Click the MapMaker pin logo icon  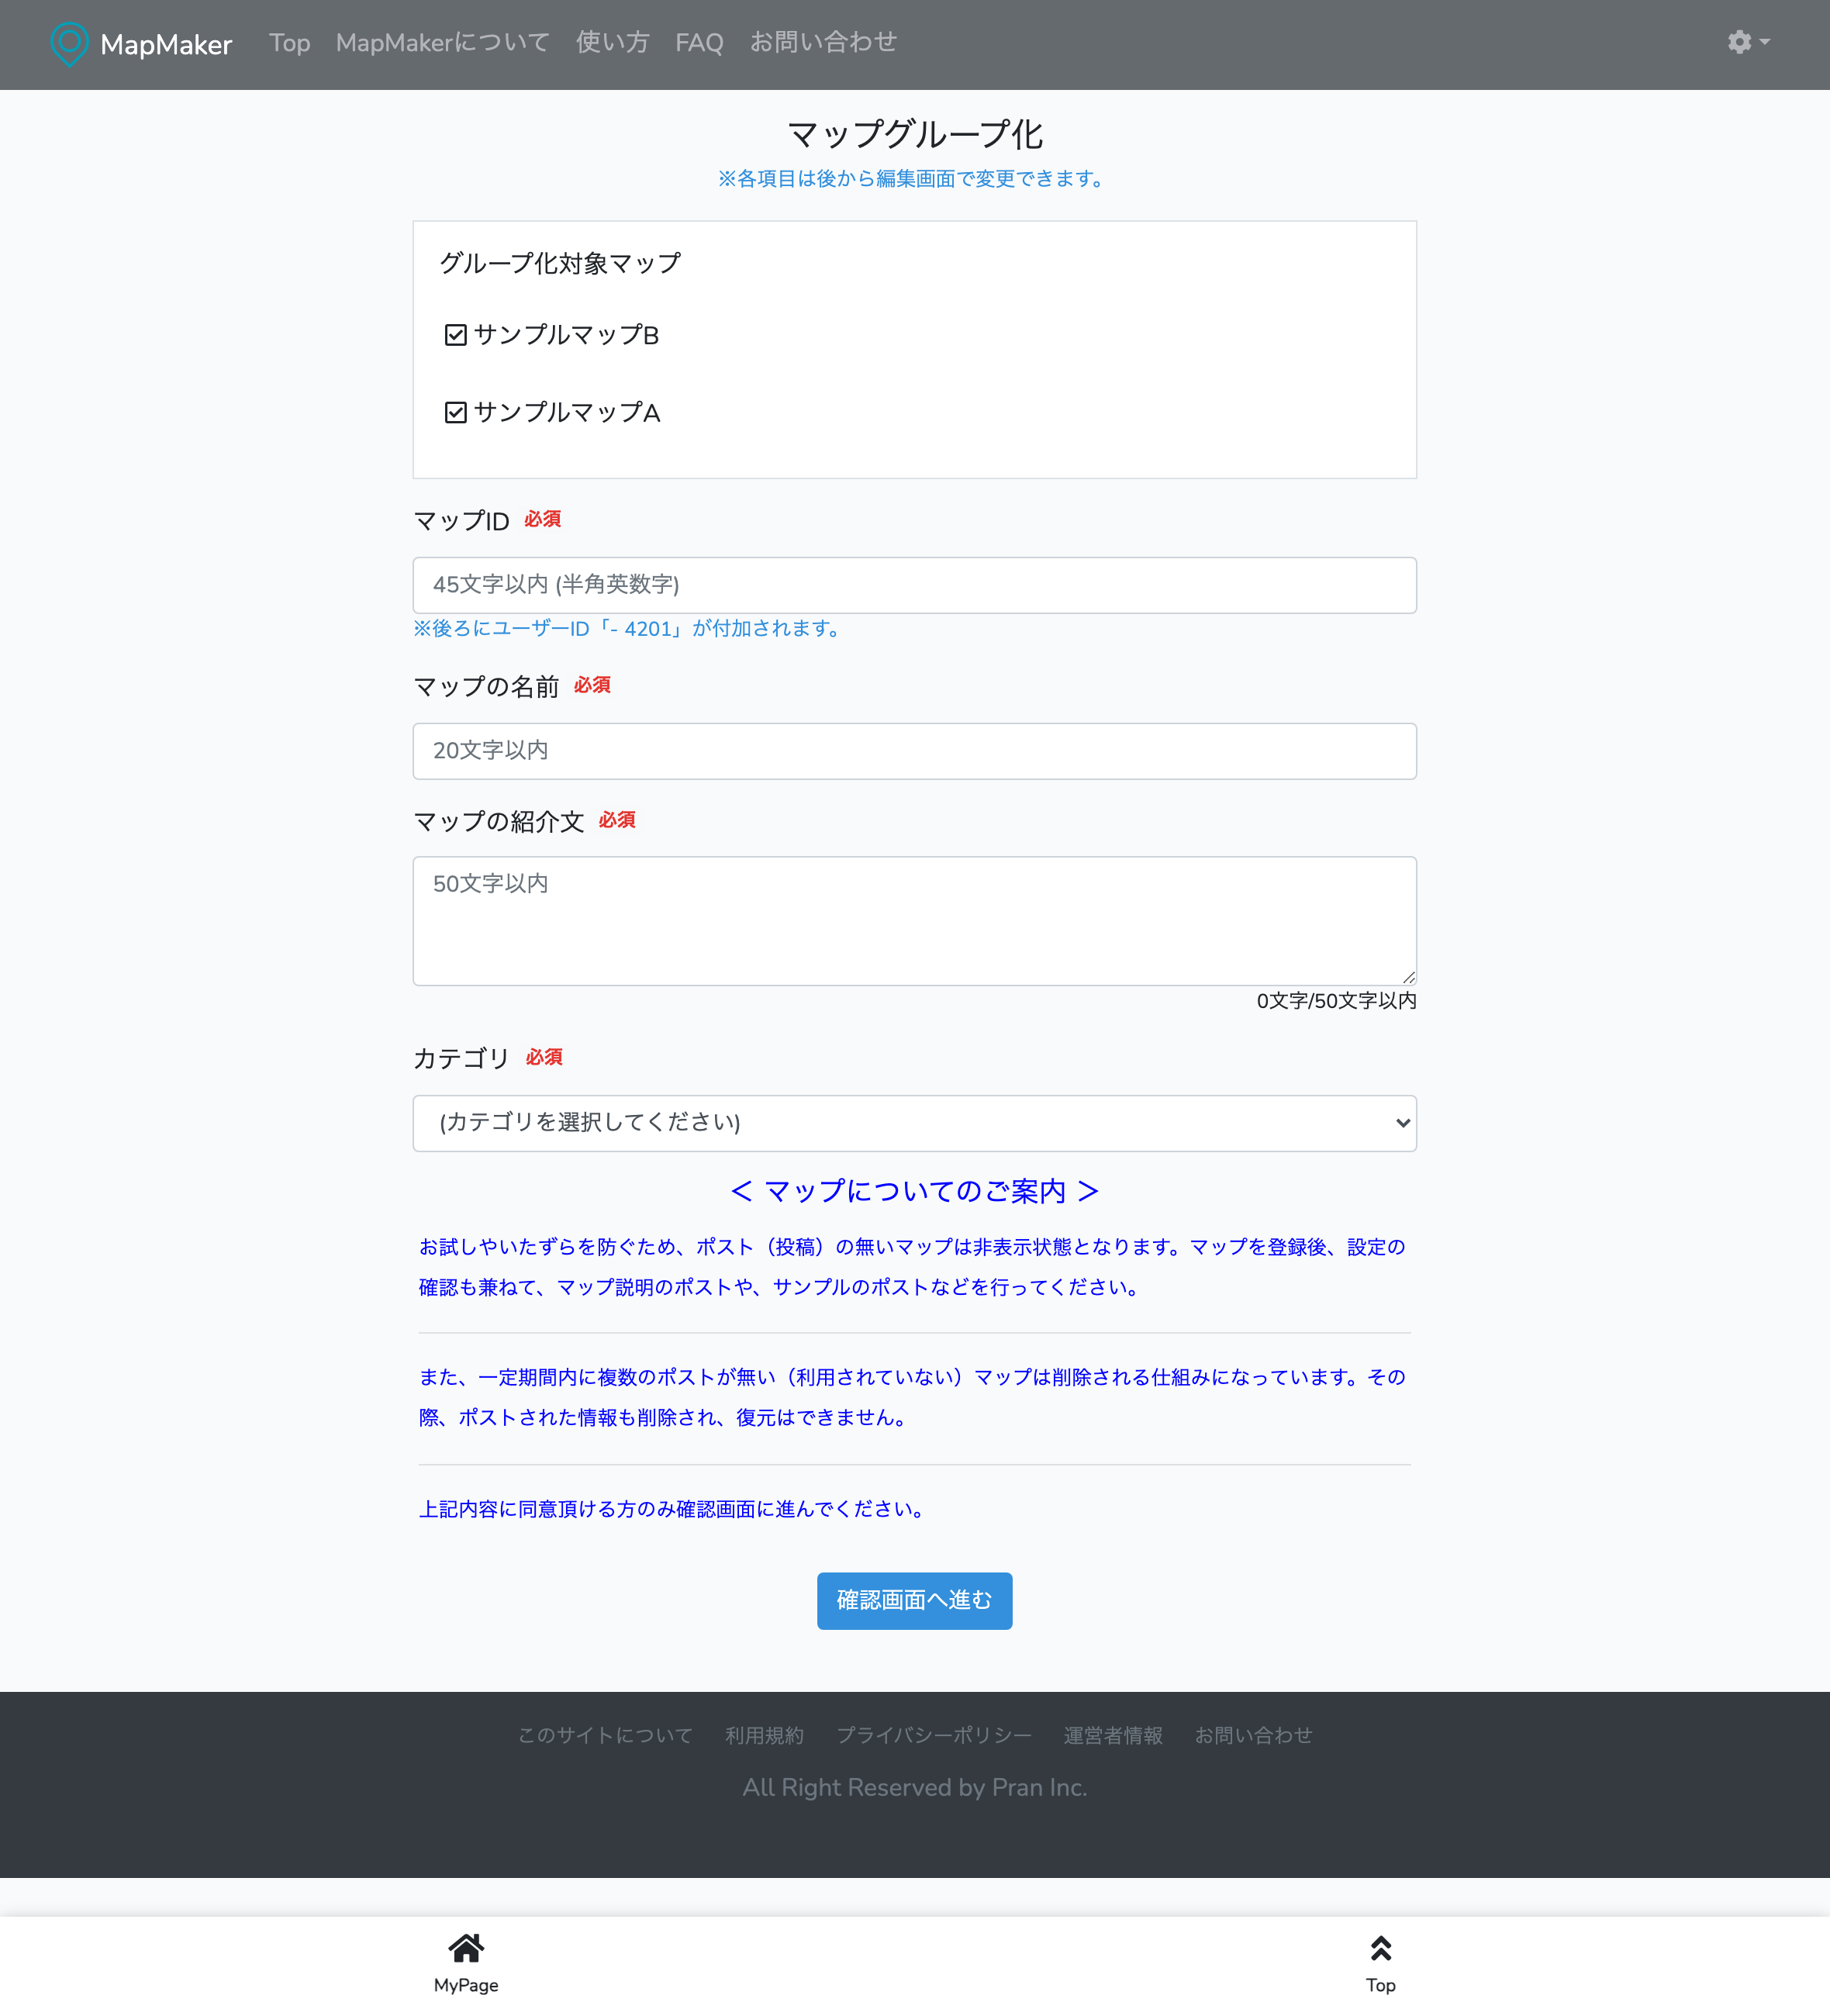coord(69,44)
